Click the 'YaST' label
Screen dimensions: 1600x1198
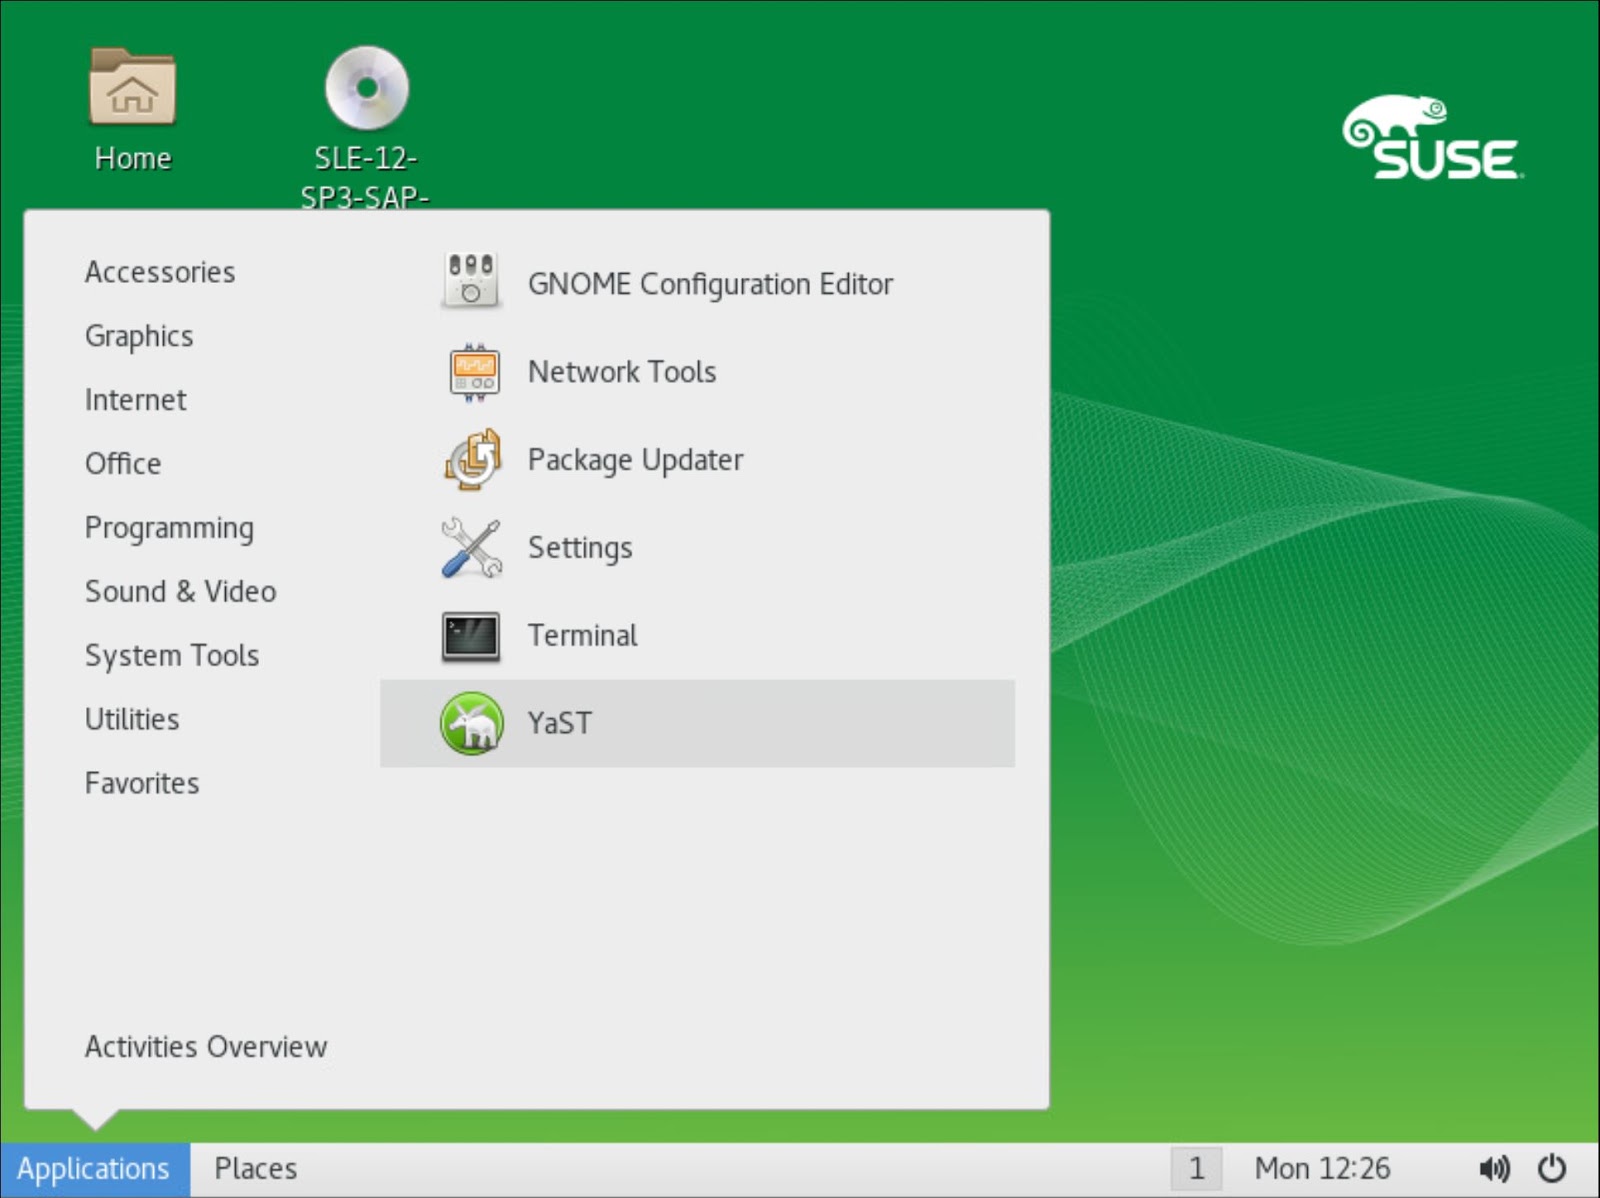pos(560,724)
